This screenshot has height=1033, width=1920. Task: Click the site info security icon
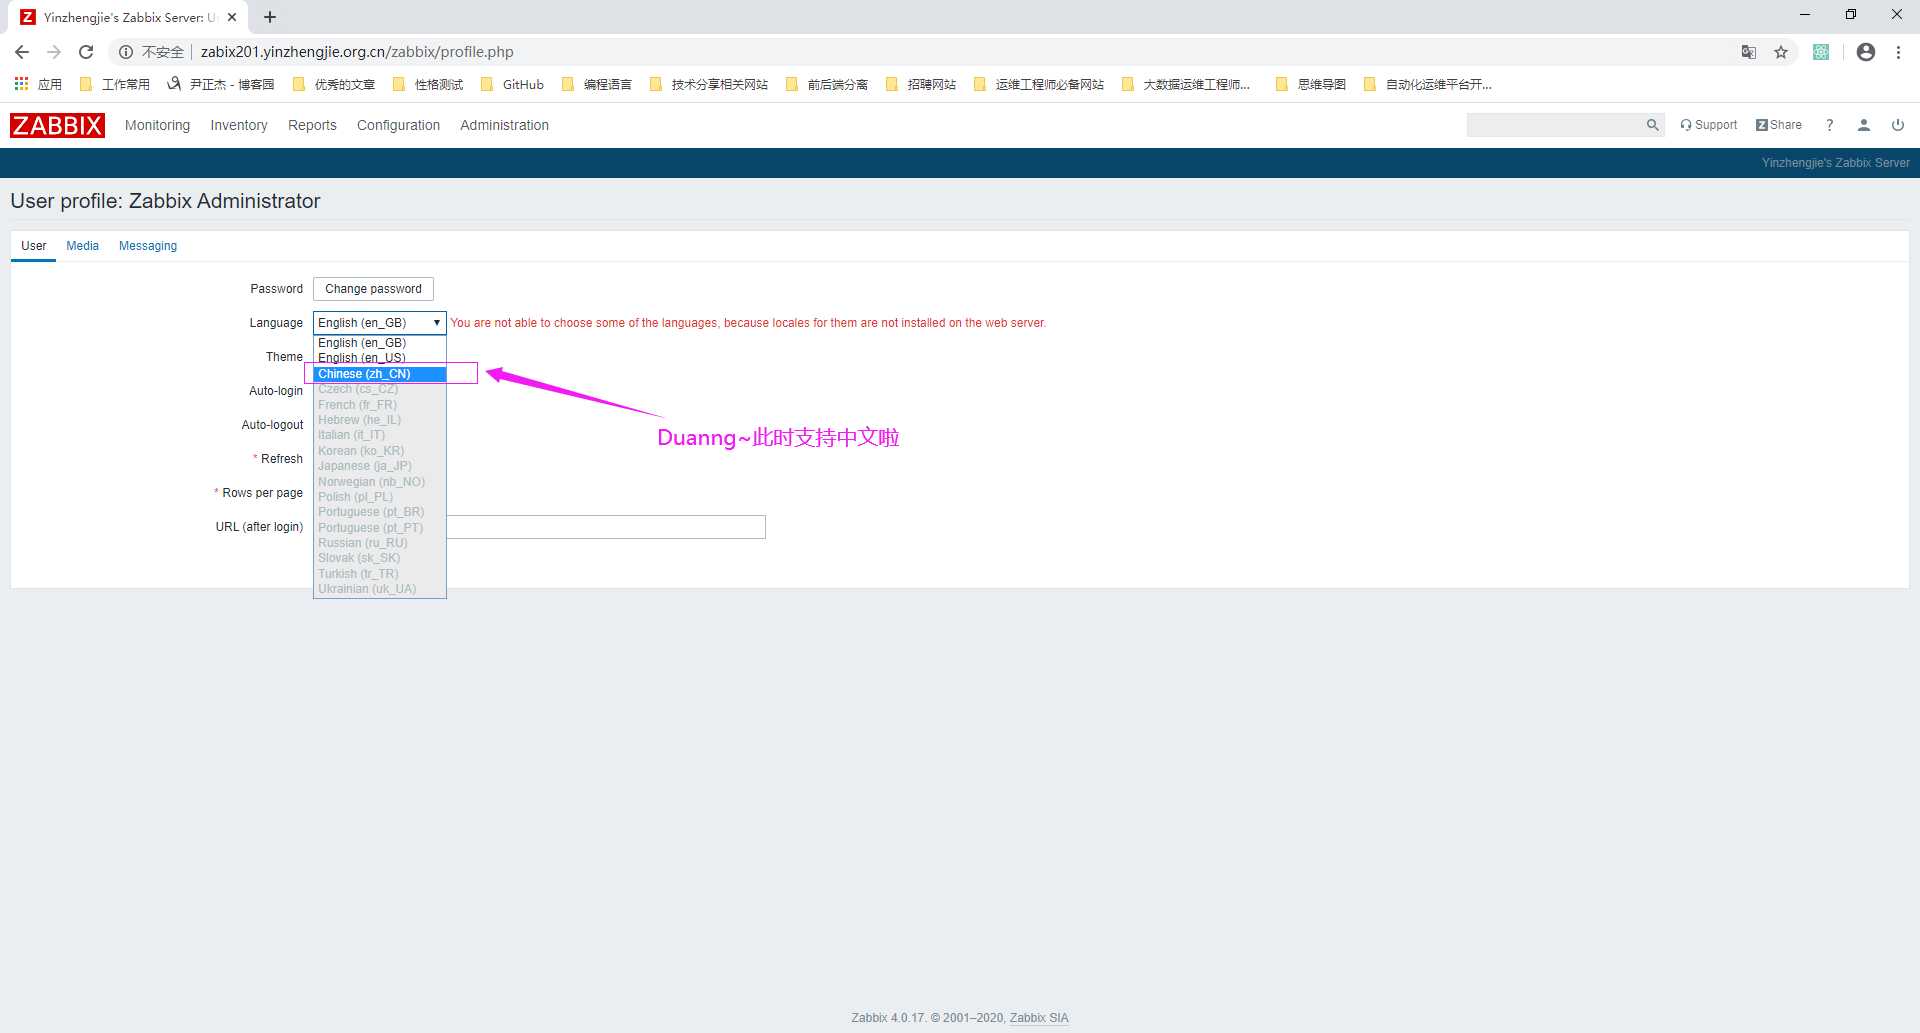click(126, 52)
